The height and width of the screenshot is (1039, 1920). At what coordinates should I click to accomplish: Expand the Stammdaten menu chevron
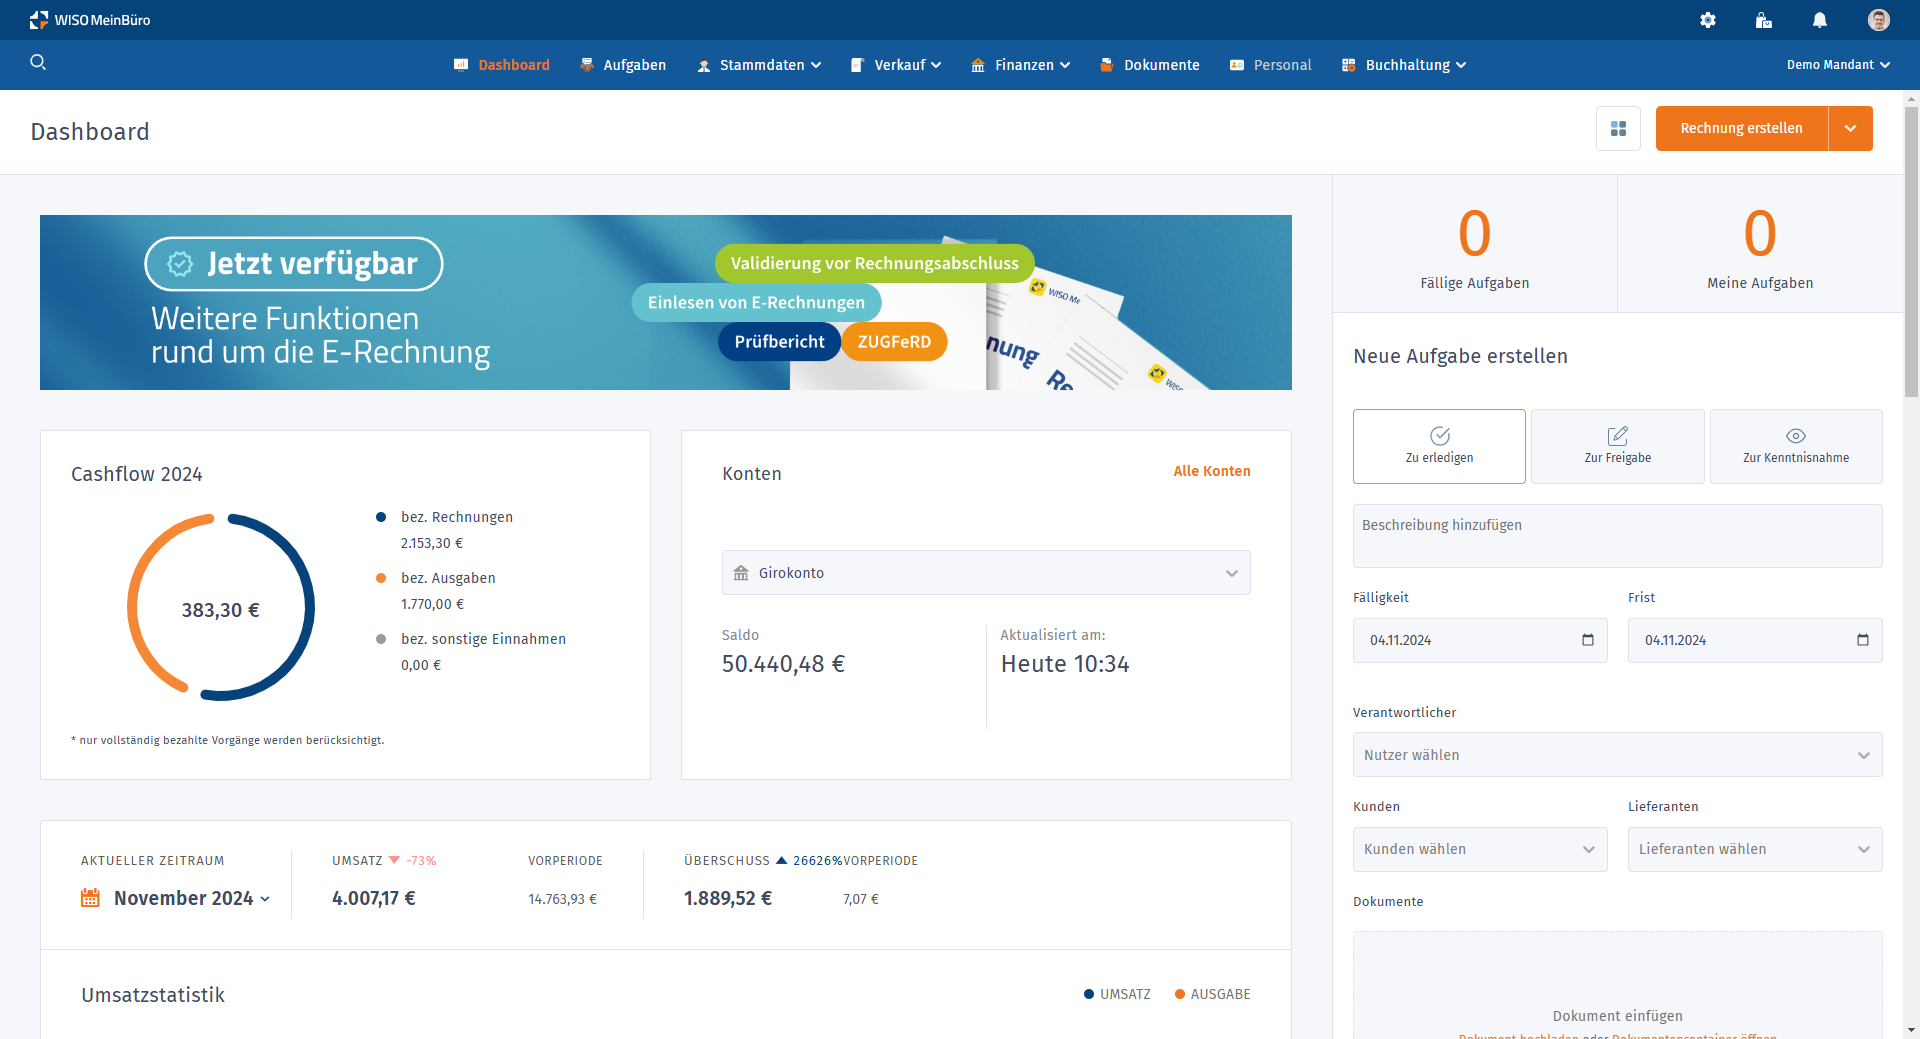coord(816,65)
